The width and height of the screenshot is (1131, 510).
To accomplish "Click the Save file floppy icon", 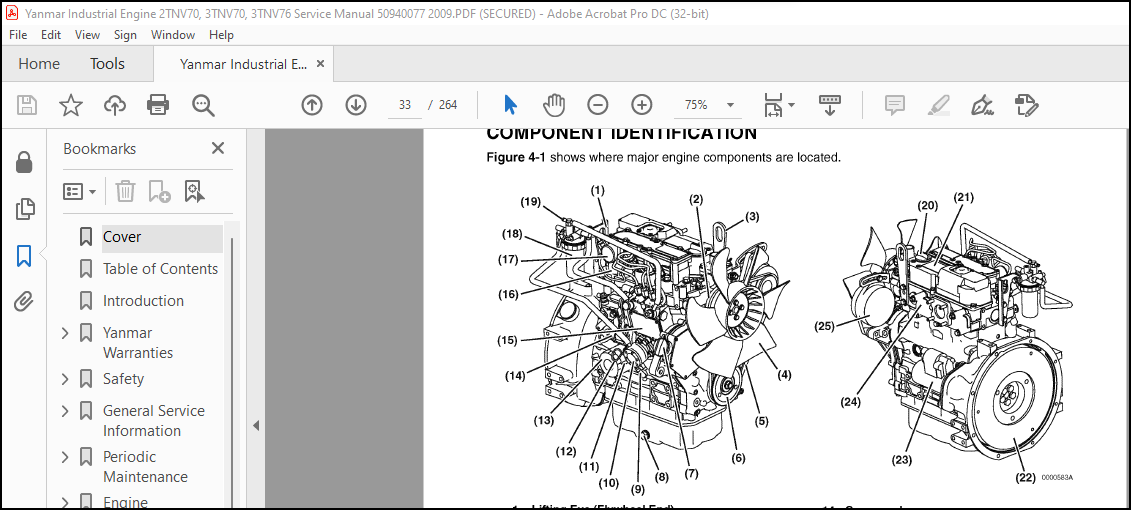I will click(27, 105).
